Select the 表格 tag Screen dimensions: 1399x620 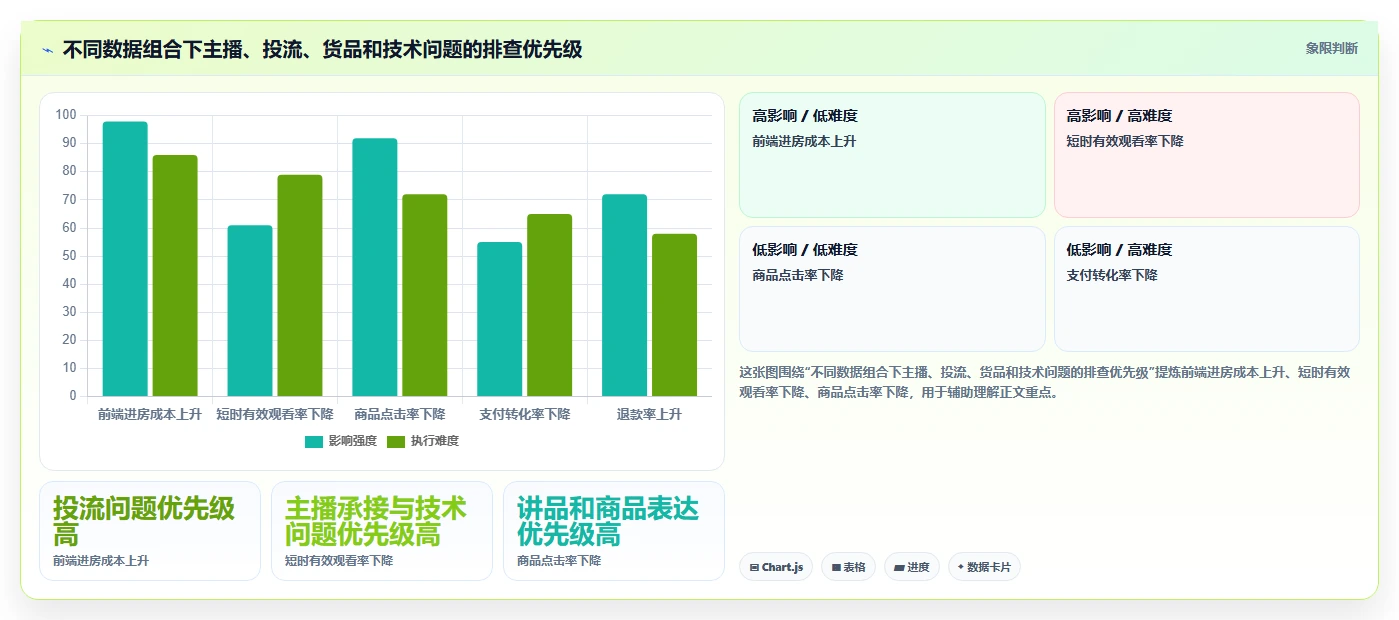[848, 567]
